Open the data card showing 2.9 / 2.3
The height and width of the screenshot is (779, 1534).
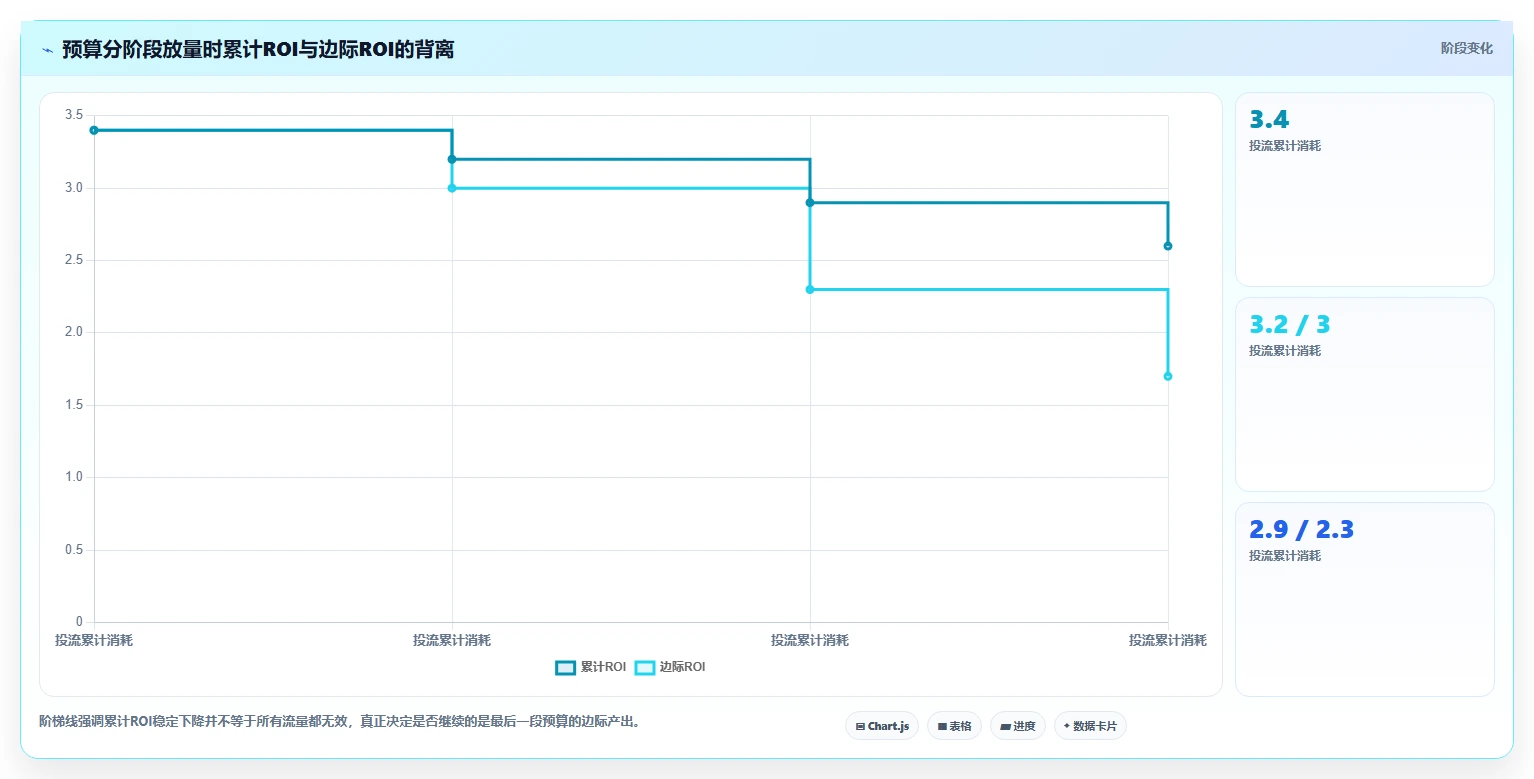click(x=1364, y=599)
